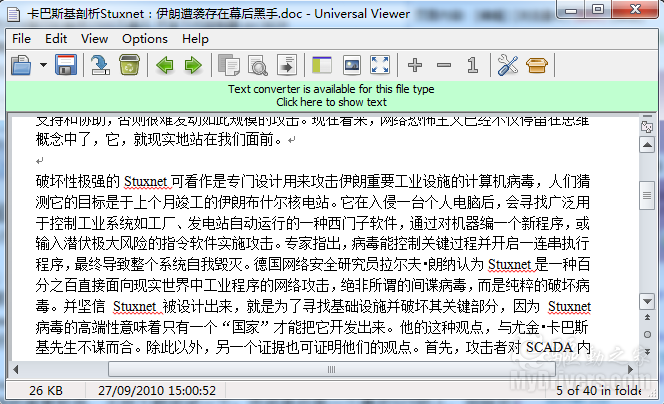Click the '5 of 40 in folder' status
664x404 pixels.
[x=599, y=390]
